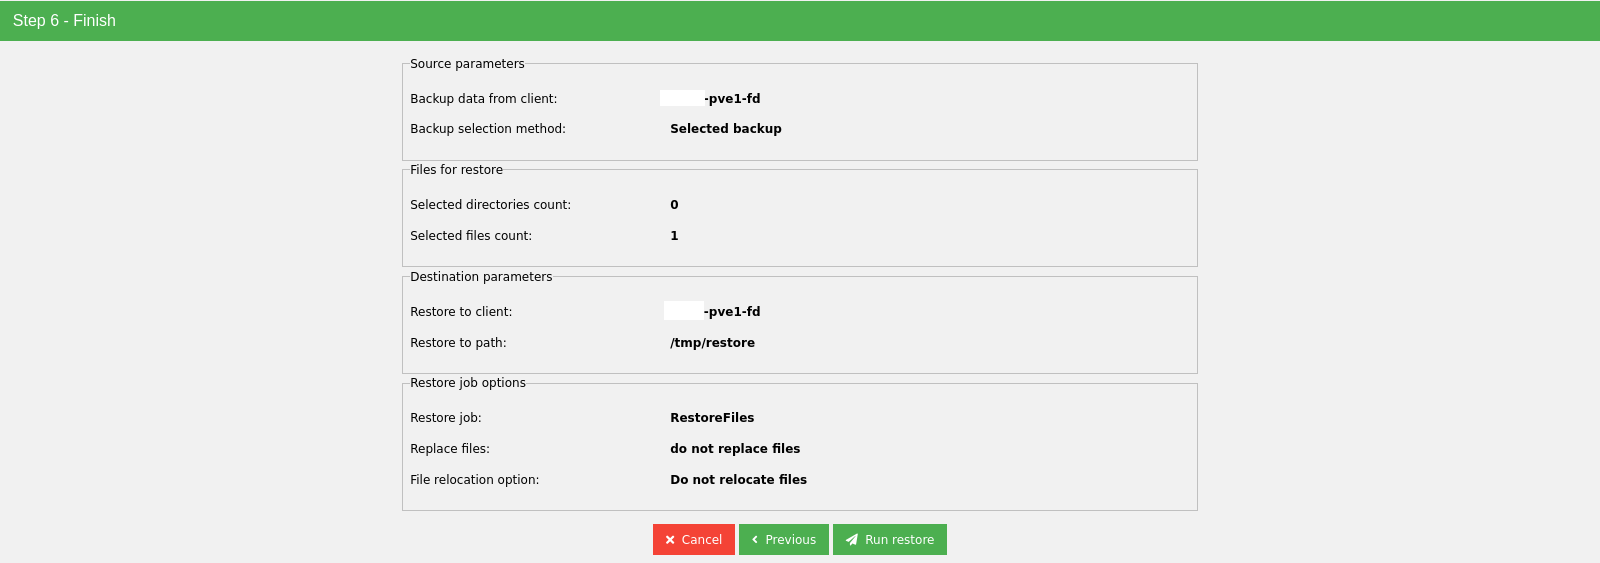
Task: Click the Restore job options section legend
Action: (467, 383)
